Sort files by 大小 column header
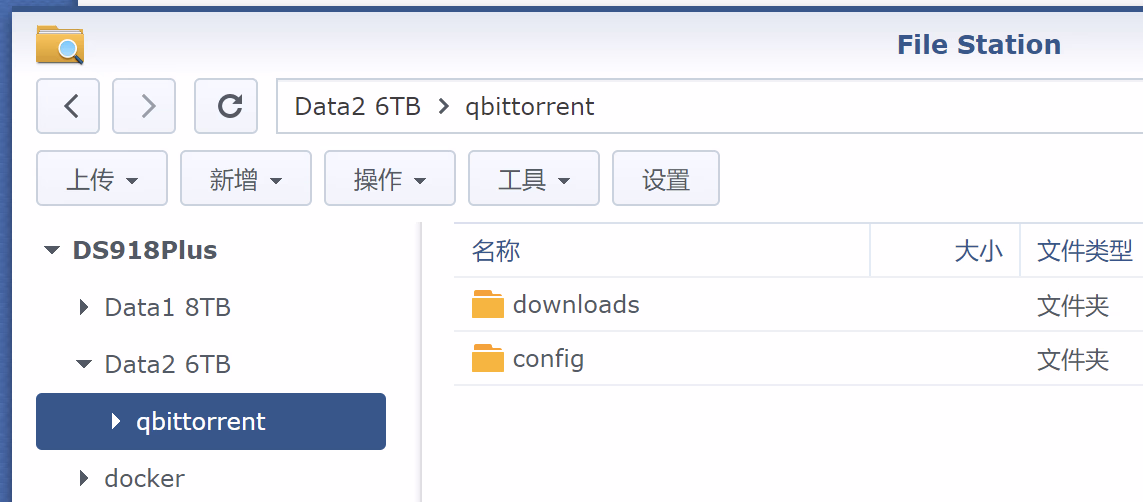This screenshot has width=1143, height=502. [978, 251]
